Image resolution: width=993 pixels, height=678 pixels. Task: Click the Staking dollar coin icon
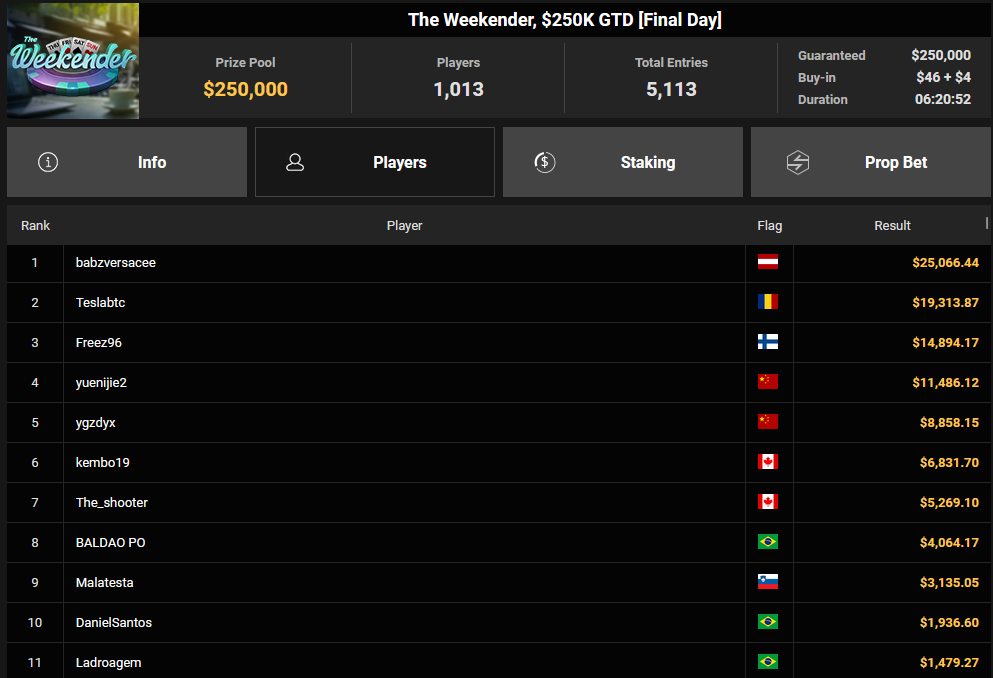544,162
